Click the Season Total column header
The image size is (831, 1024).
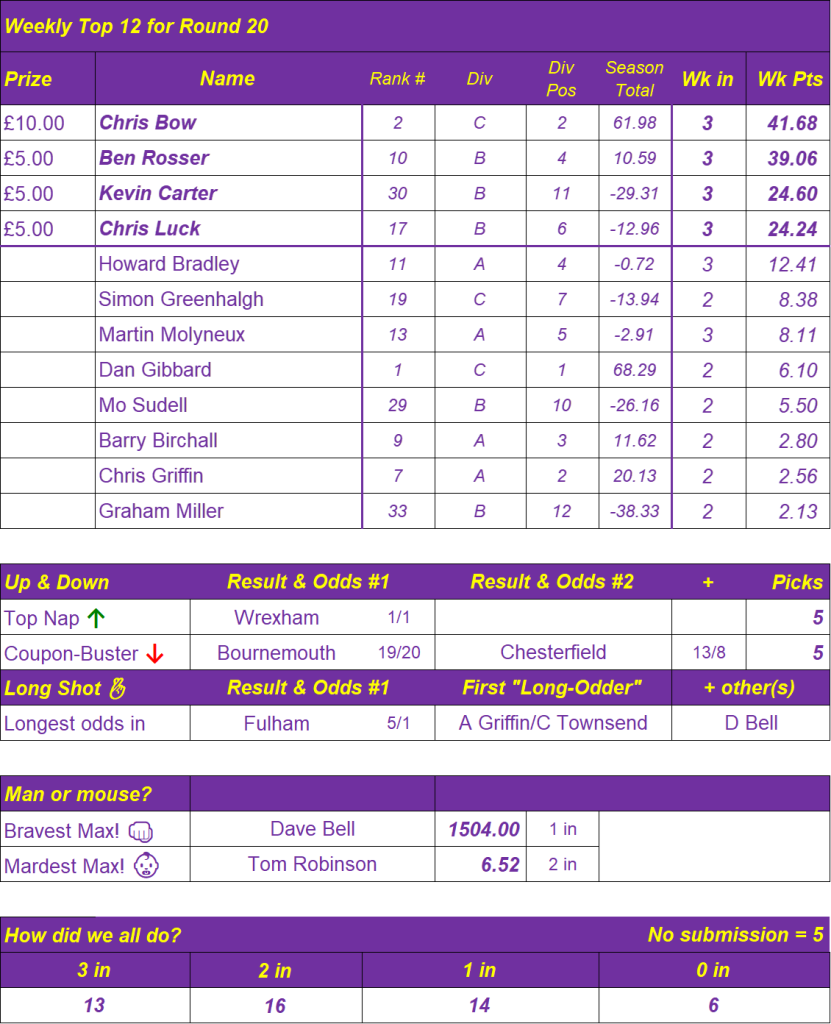tap(634, 79)
